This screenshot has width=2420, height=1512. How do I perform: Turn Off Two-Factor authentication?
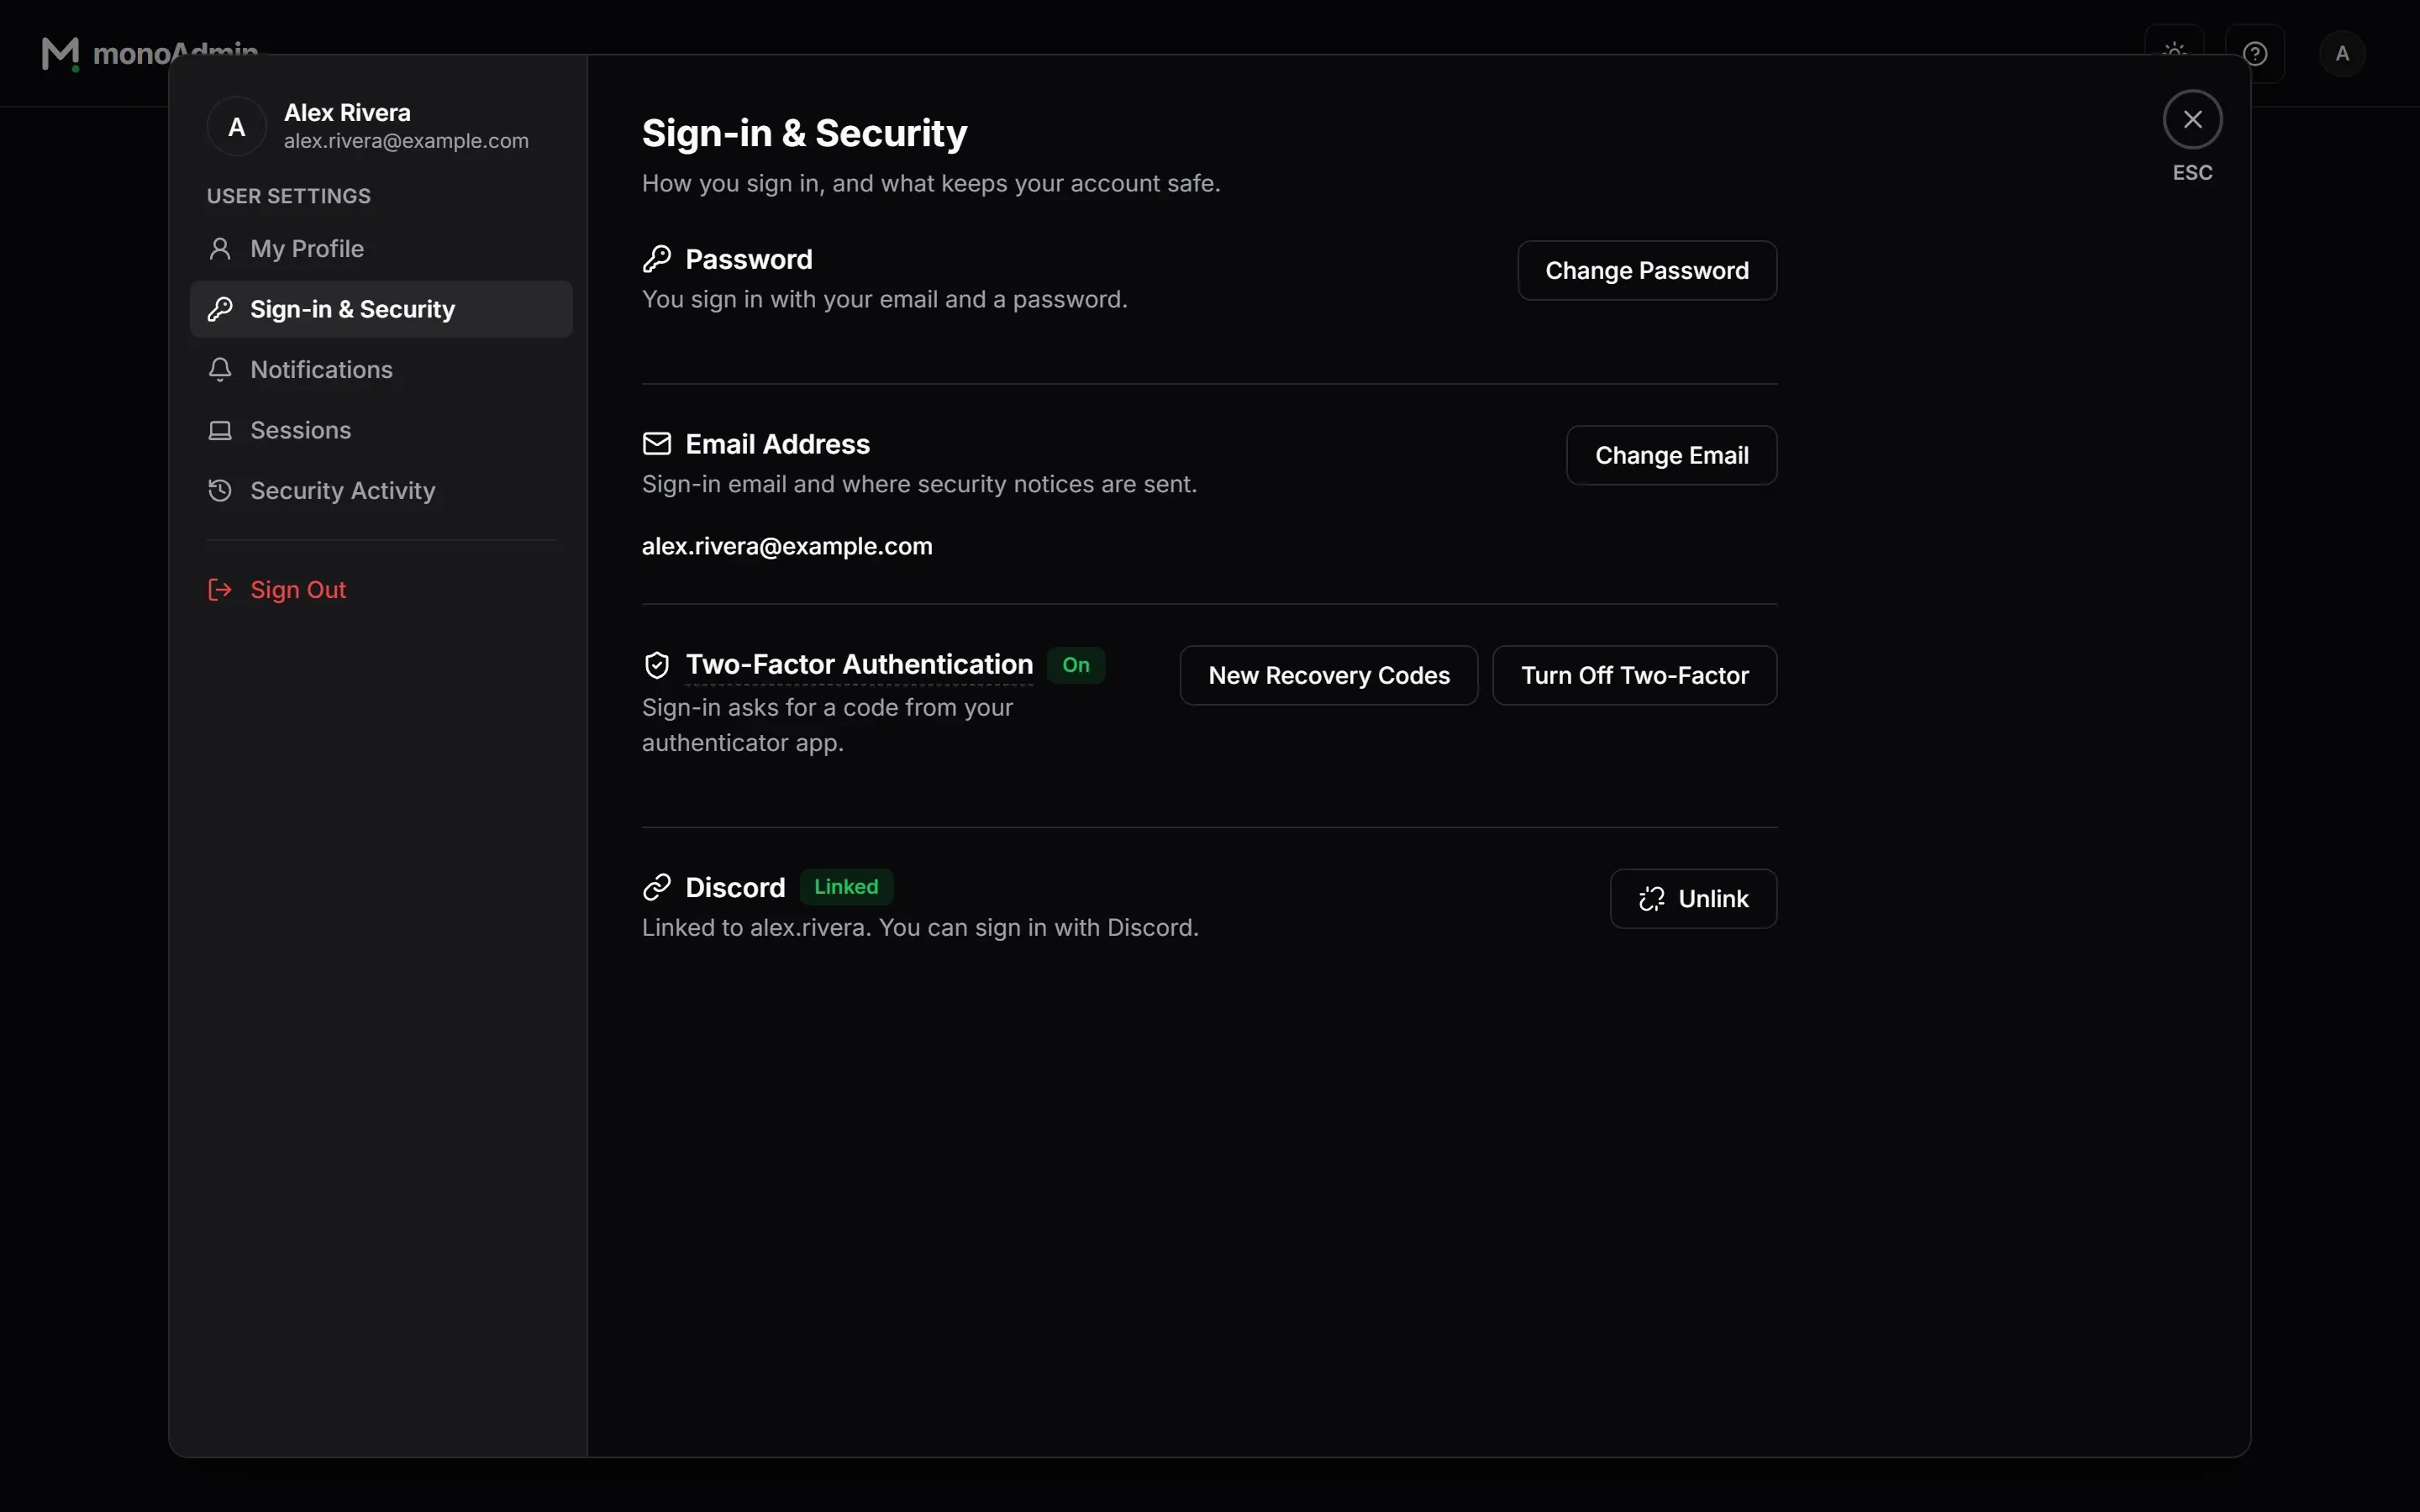[1634, 675]
